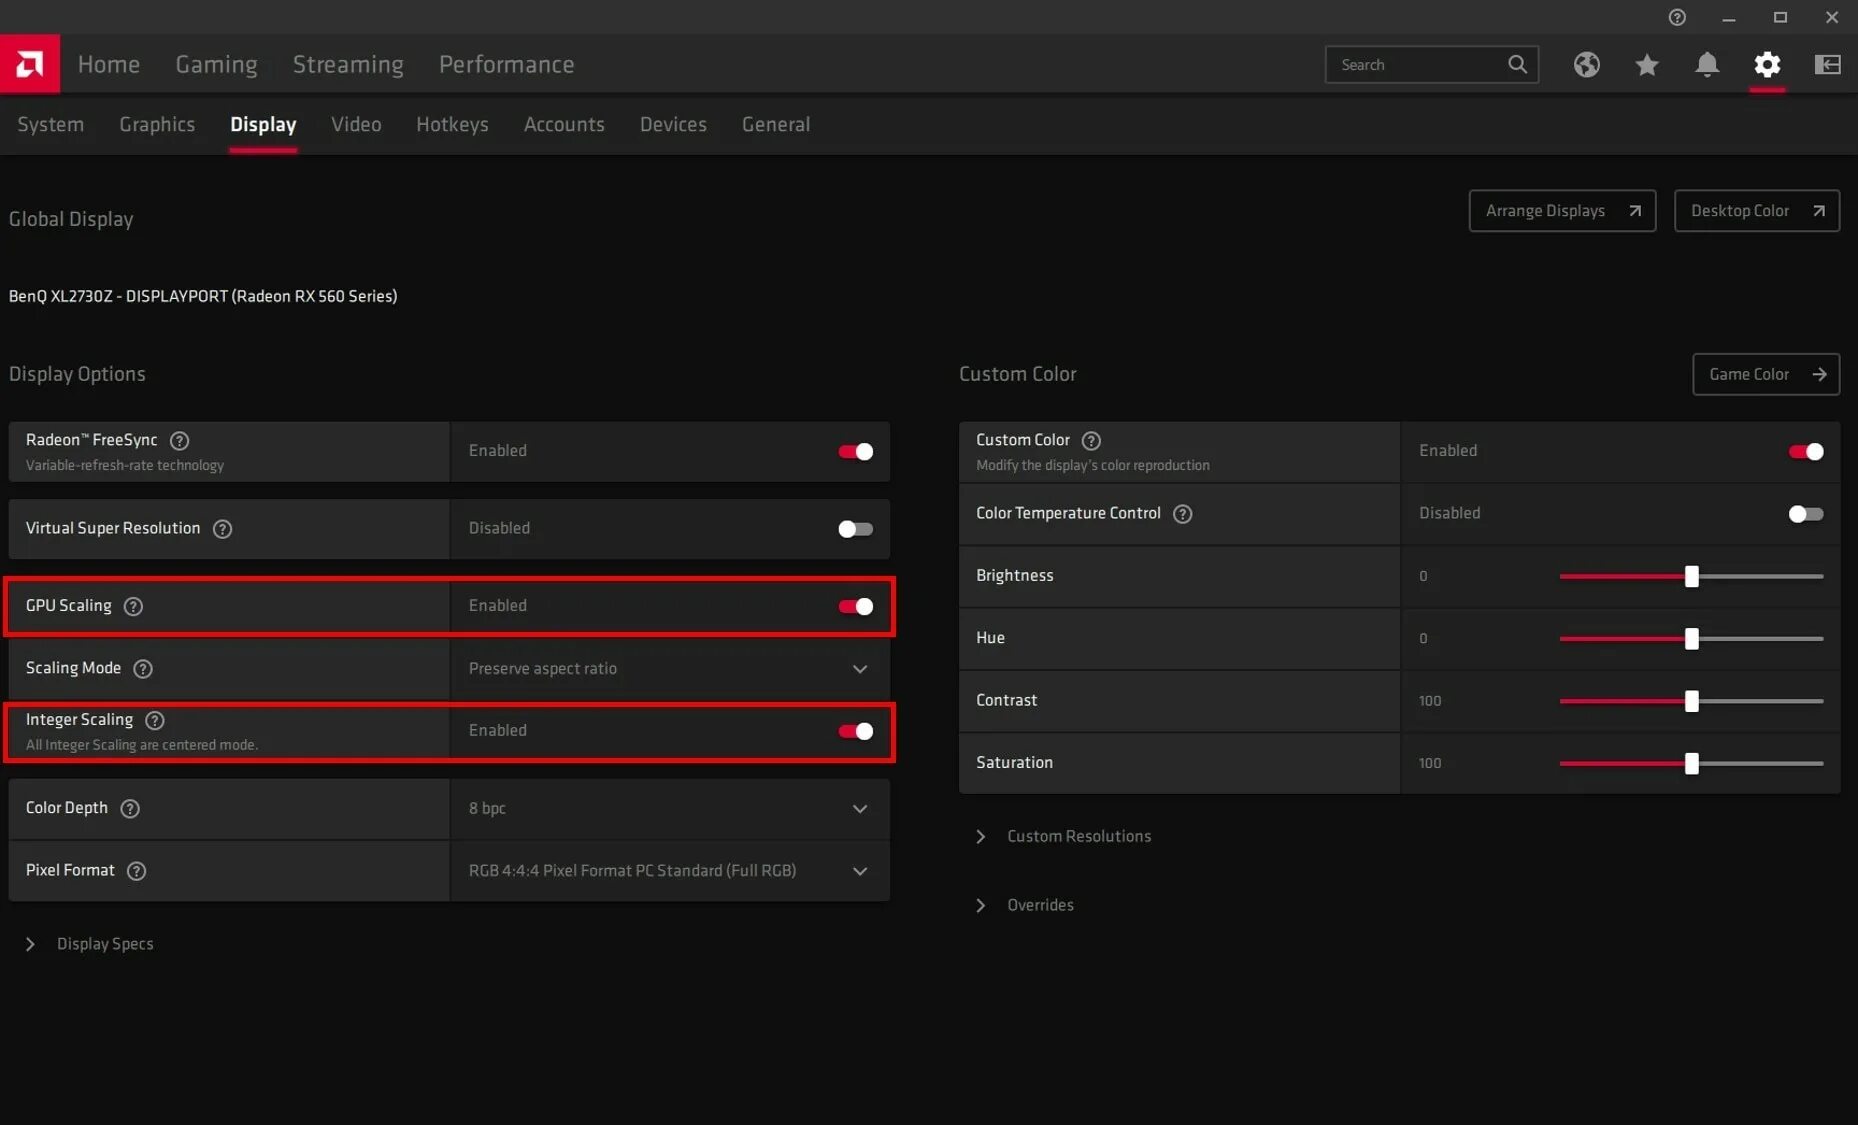
Task: Switch to the Gaming tab
Action: [216, 65]
